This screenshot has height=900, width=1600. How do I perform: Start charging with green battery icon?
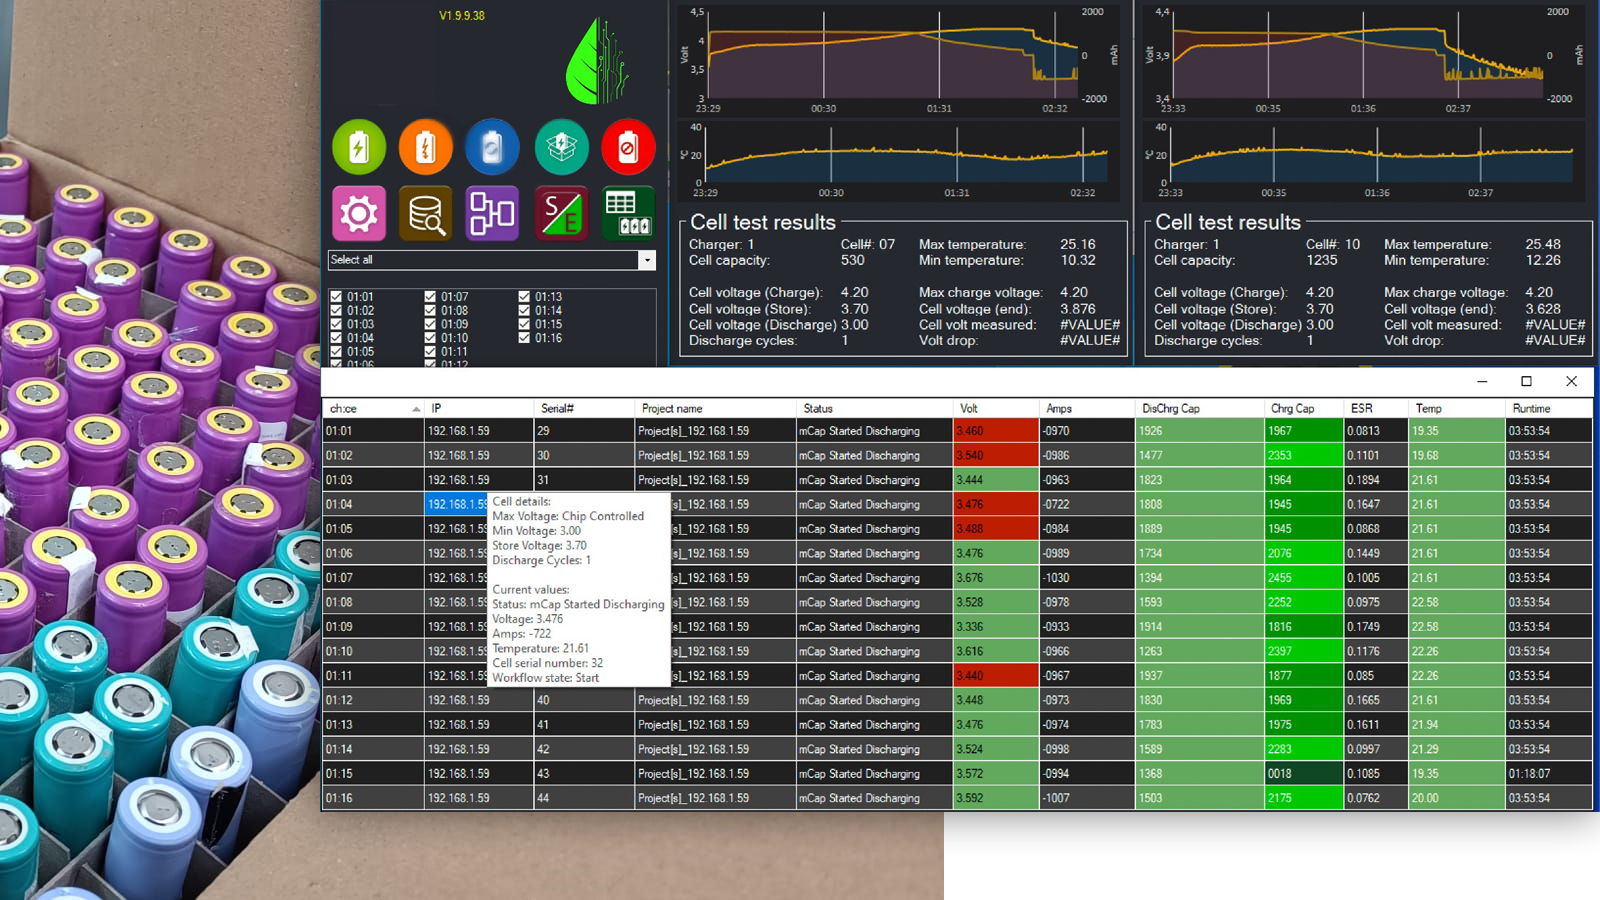click(x=359, y=147)
